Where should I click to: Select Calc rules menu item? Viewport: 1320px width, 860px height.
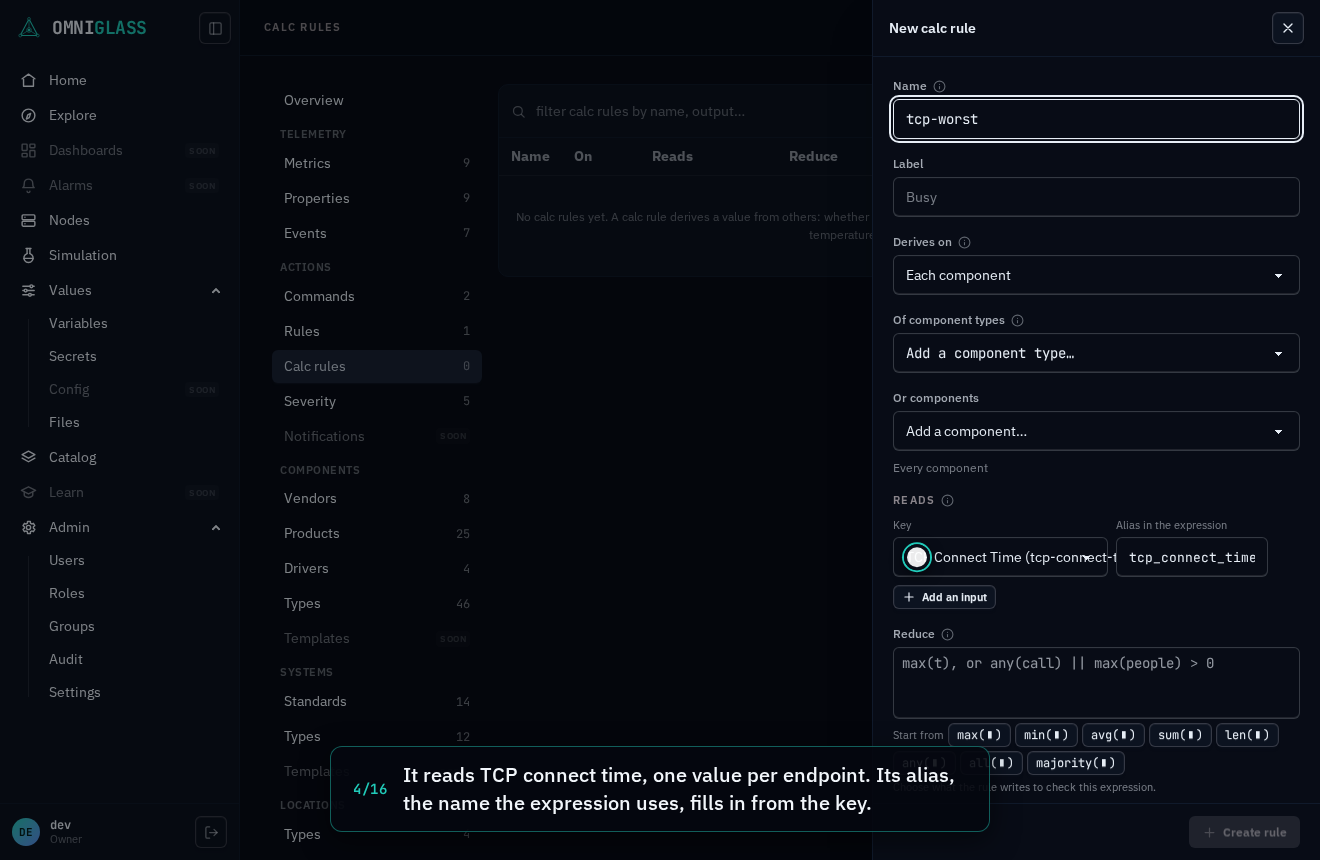pyautogui.click(x=377, y=366)
